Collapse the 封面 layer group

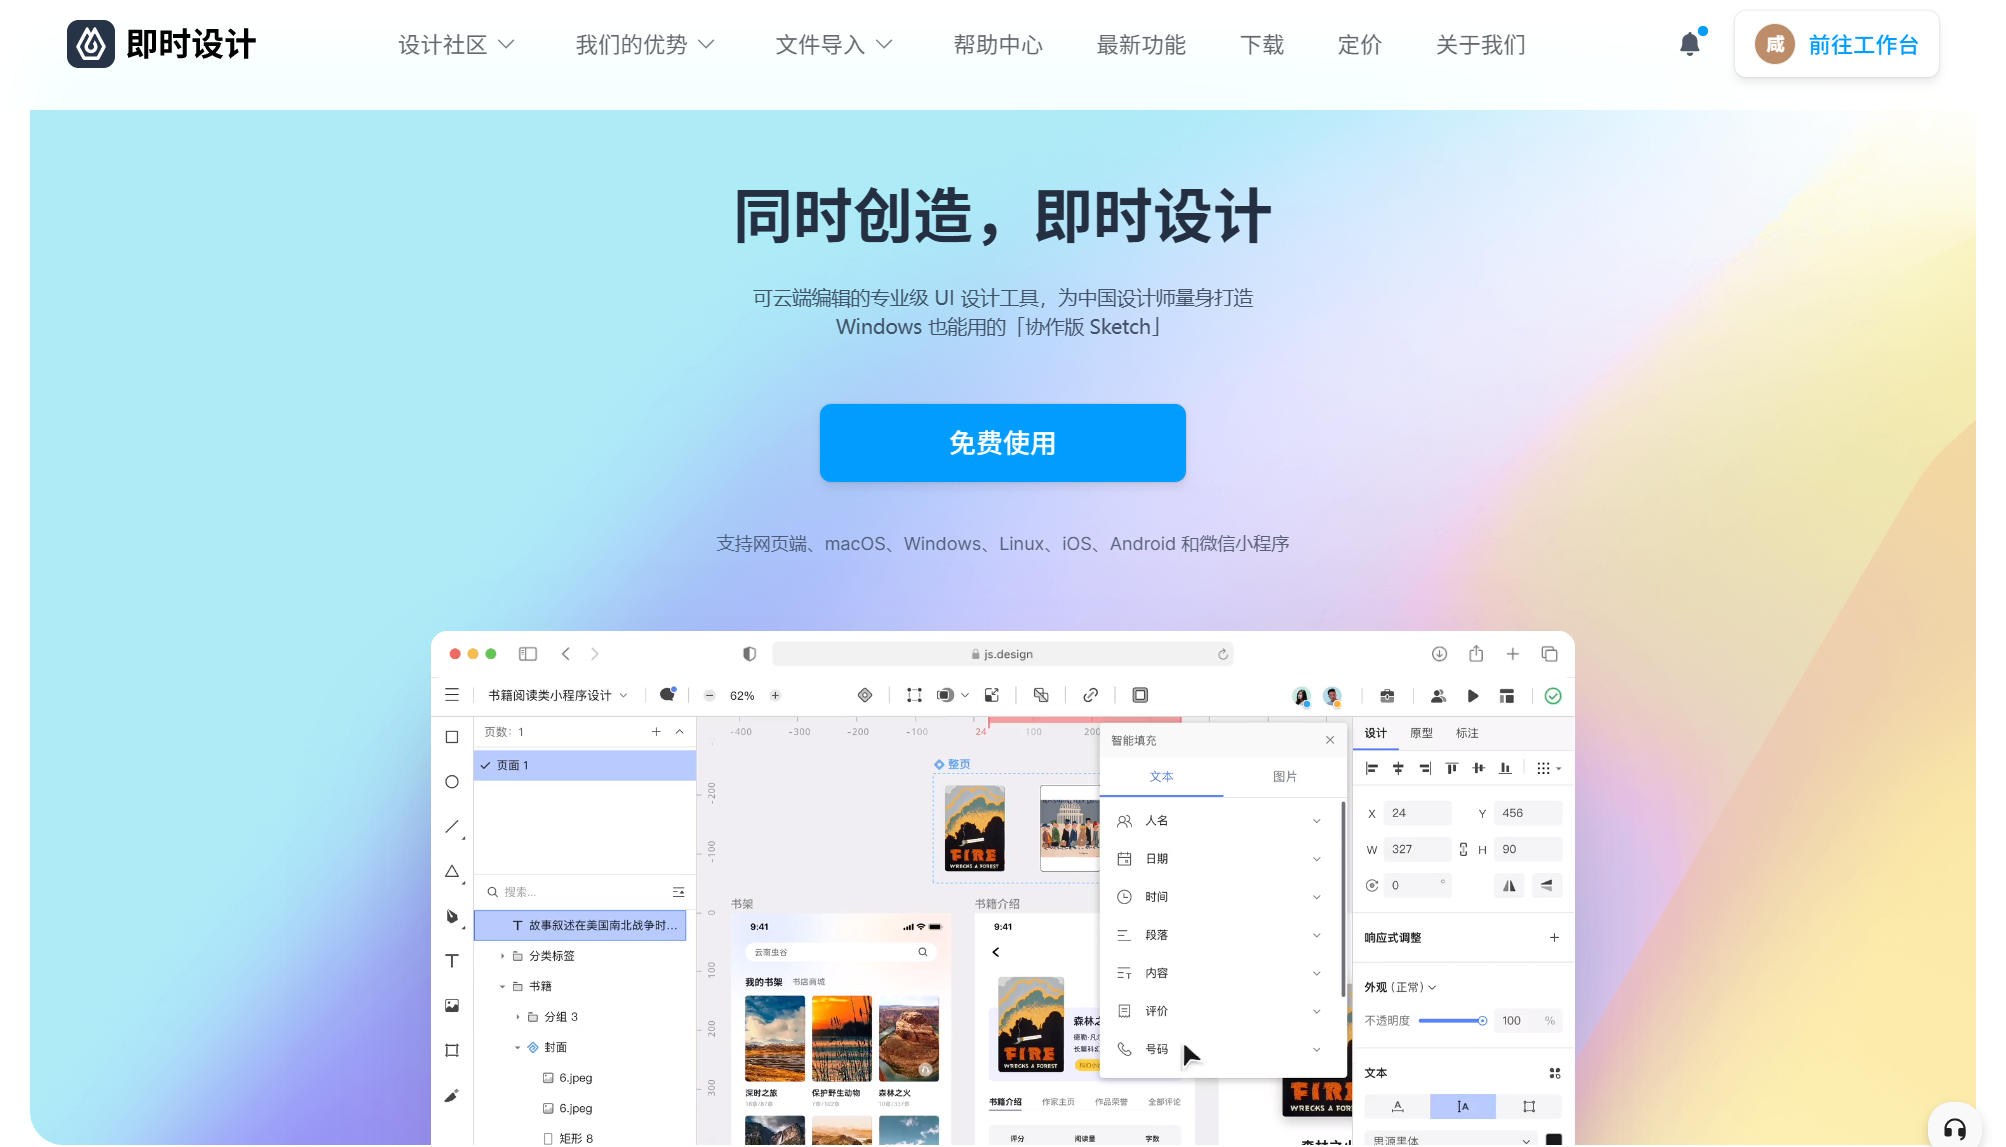pos(518,1047)
